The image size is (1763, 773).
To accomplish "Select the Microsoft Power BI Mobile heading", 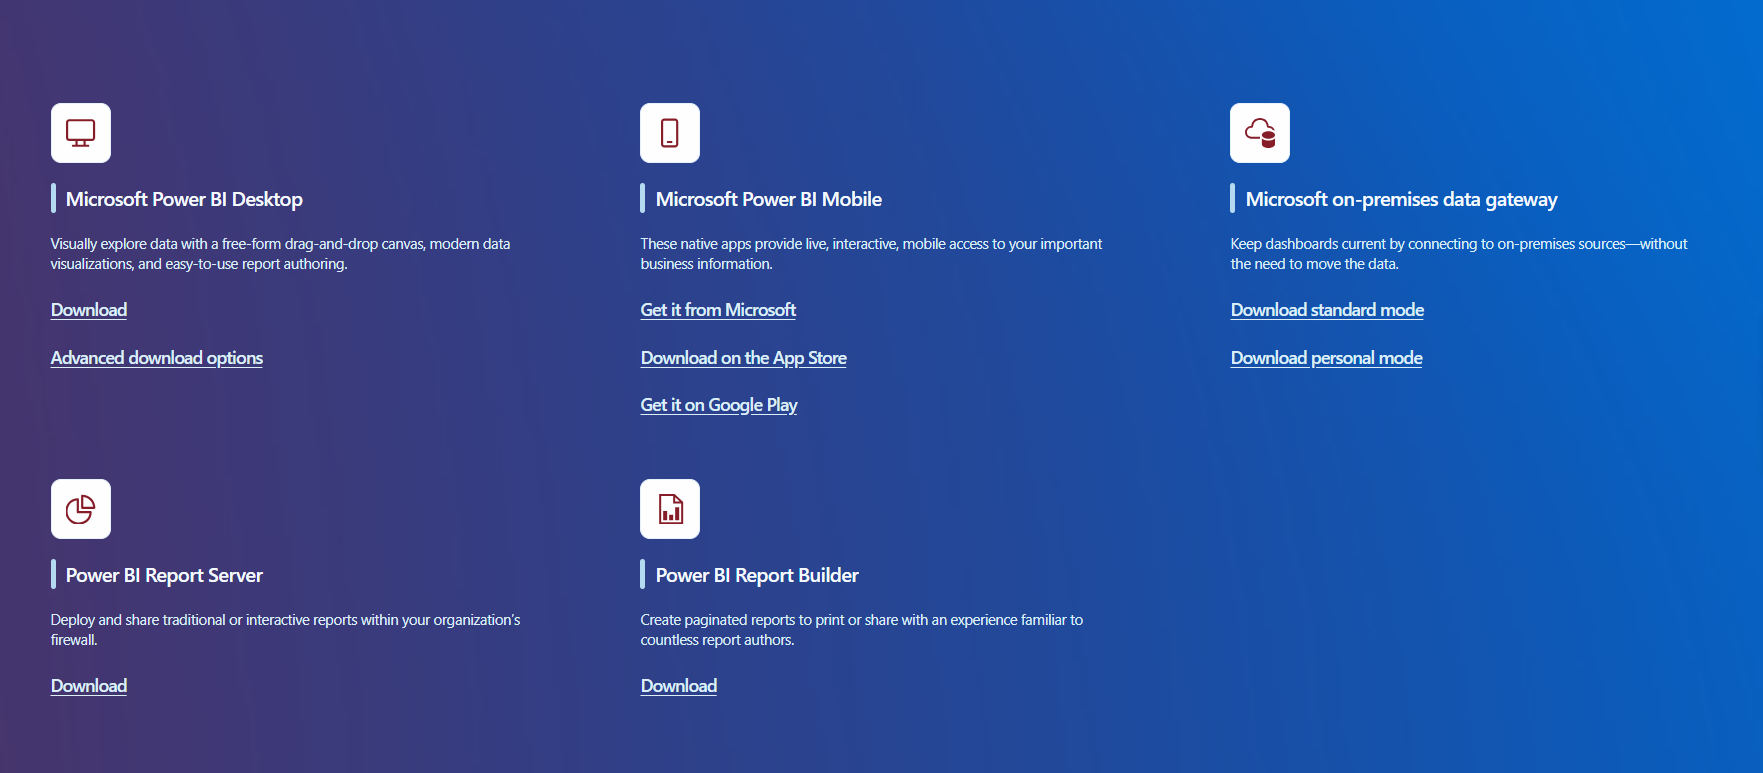I will (769, 199).
